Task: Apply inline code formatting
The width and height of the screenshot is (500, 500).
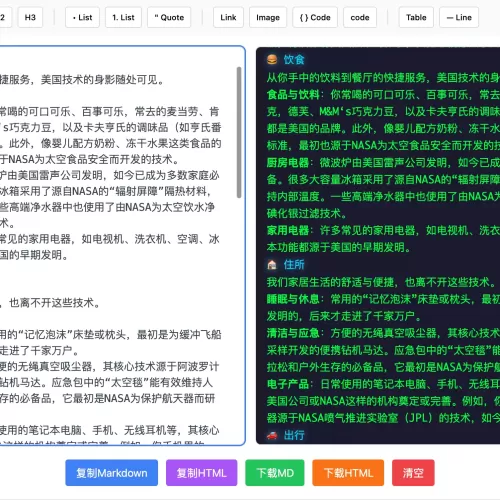Action: click(x=360, y=17)
